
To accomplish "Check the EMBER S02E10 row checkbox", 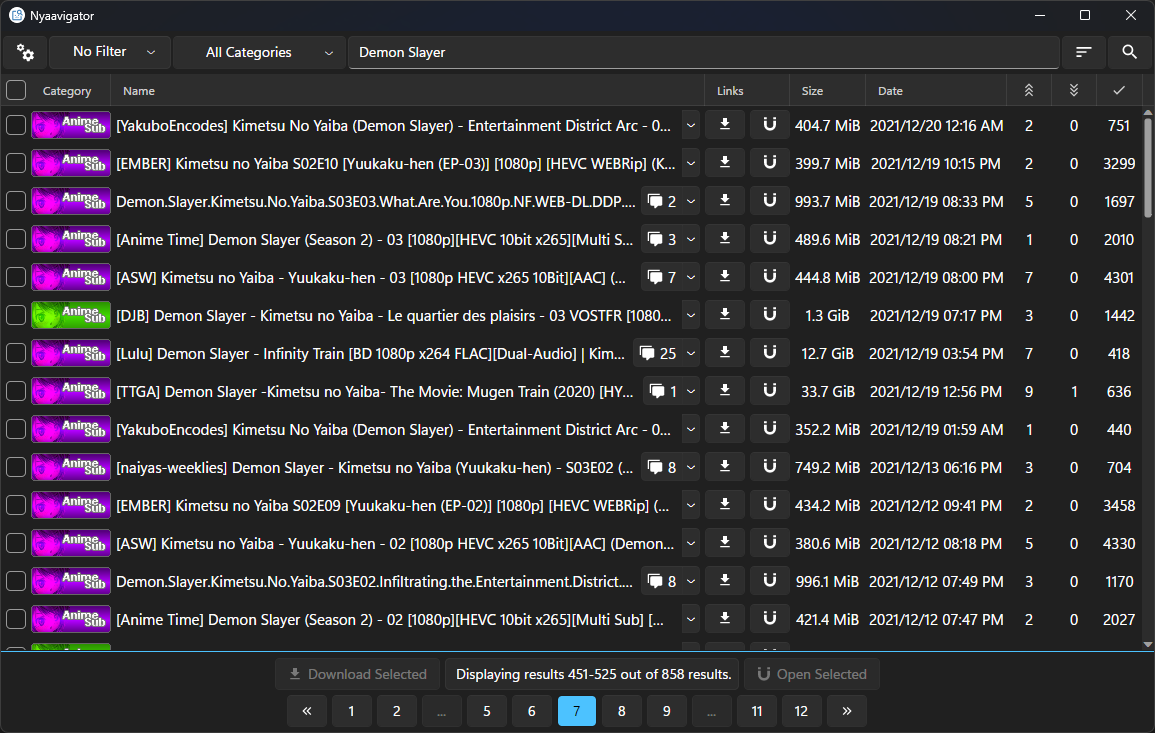I will click(x=16, y=164).
